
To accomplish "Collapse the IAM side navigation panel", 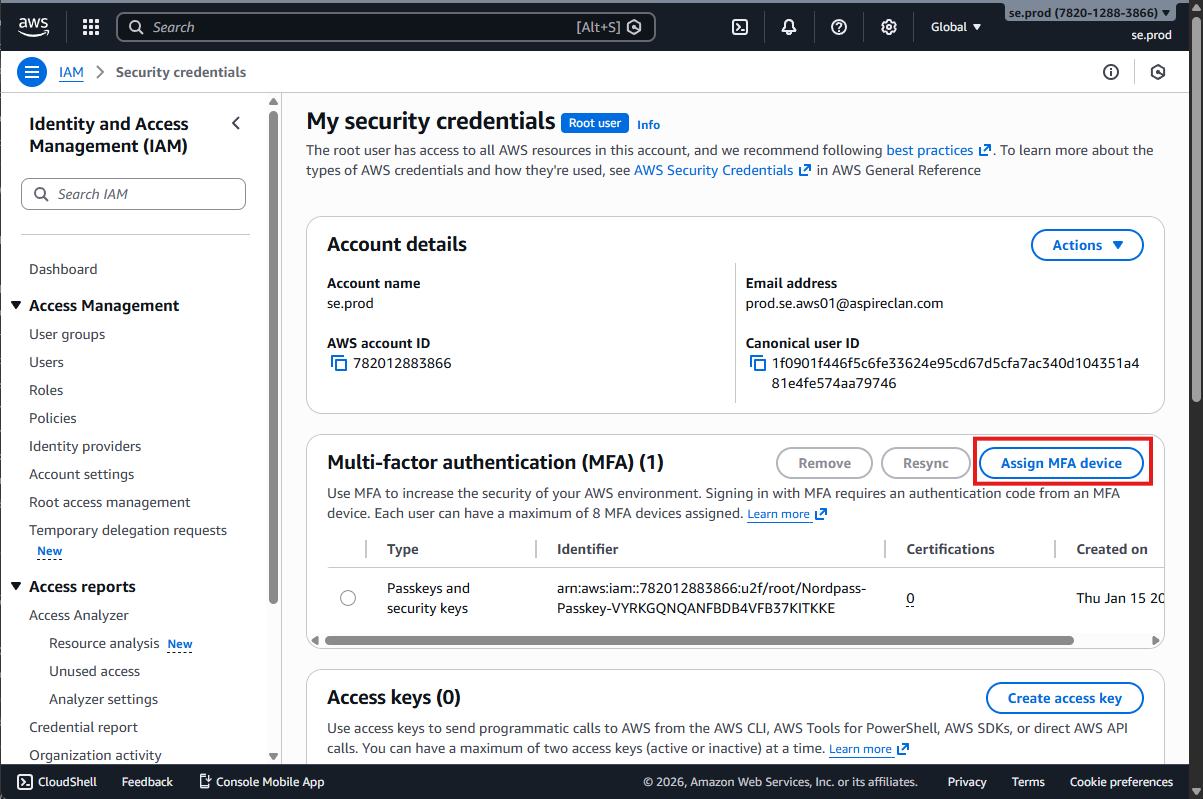I will 236,123.
